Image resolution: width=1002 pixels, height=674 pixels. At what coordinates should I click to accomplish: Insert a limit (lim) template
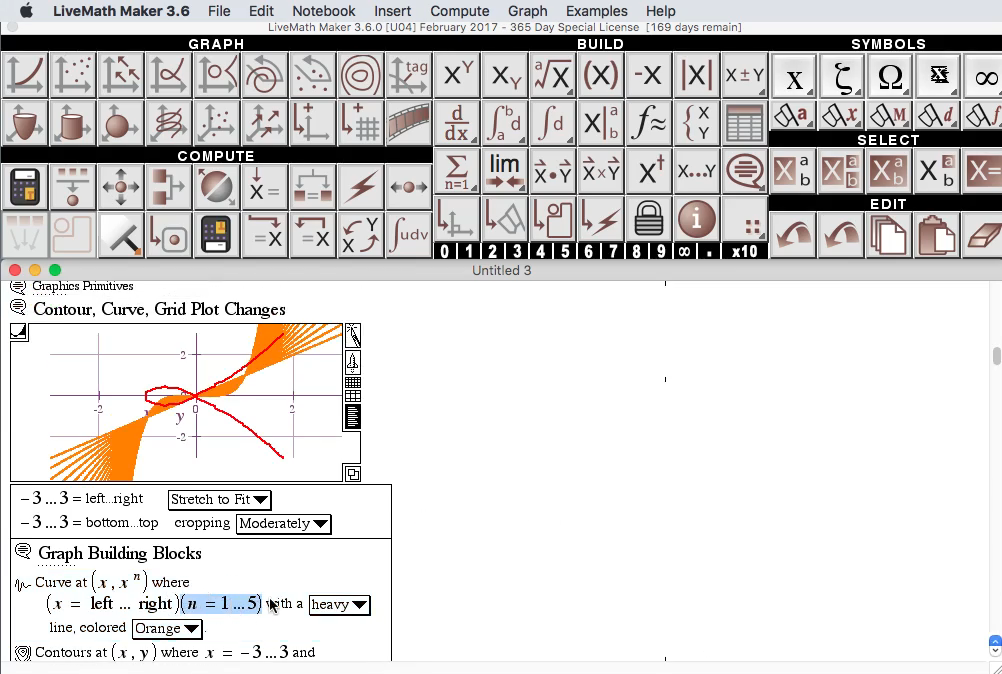point(505,170)
